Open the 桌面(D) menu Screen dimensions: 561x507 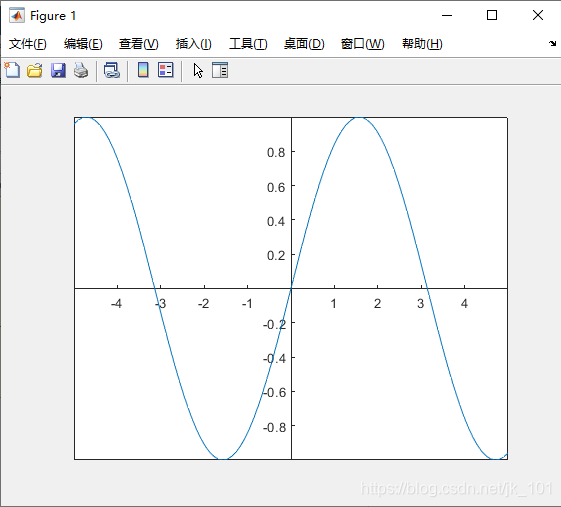(x=304, y=44)
